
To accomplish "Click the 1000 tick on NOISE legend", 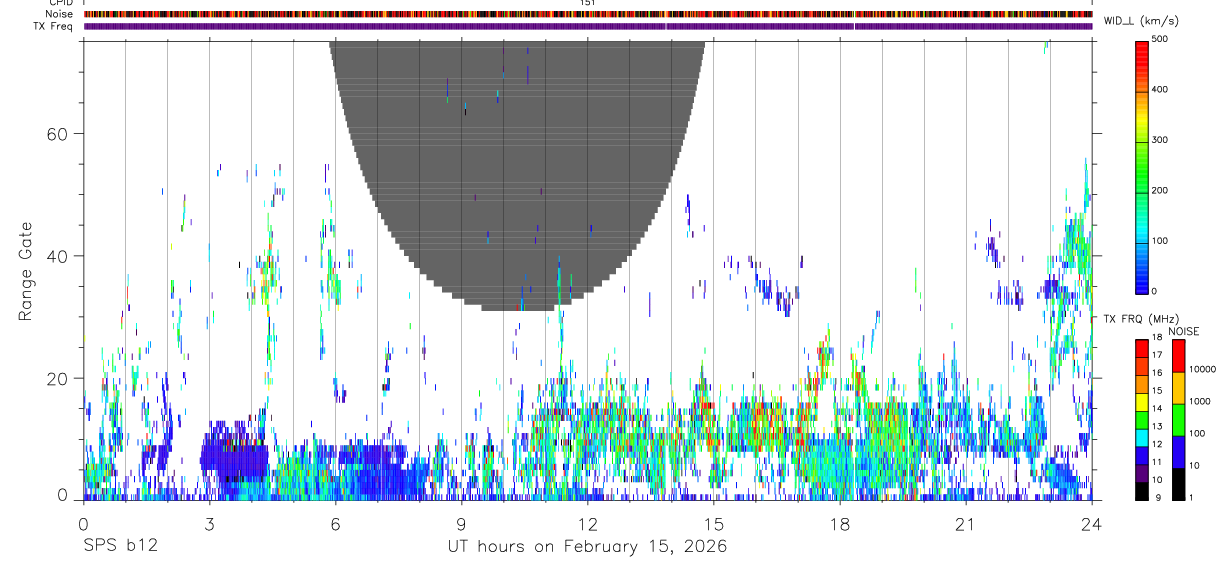I will point(1200,401).
